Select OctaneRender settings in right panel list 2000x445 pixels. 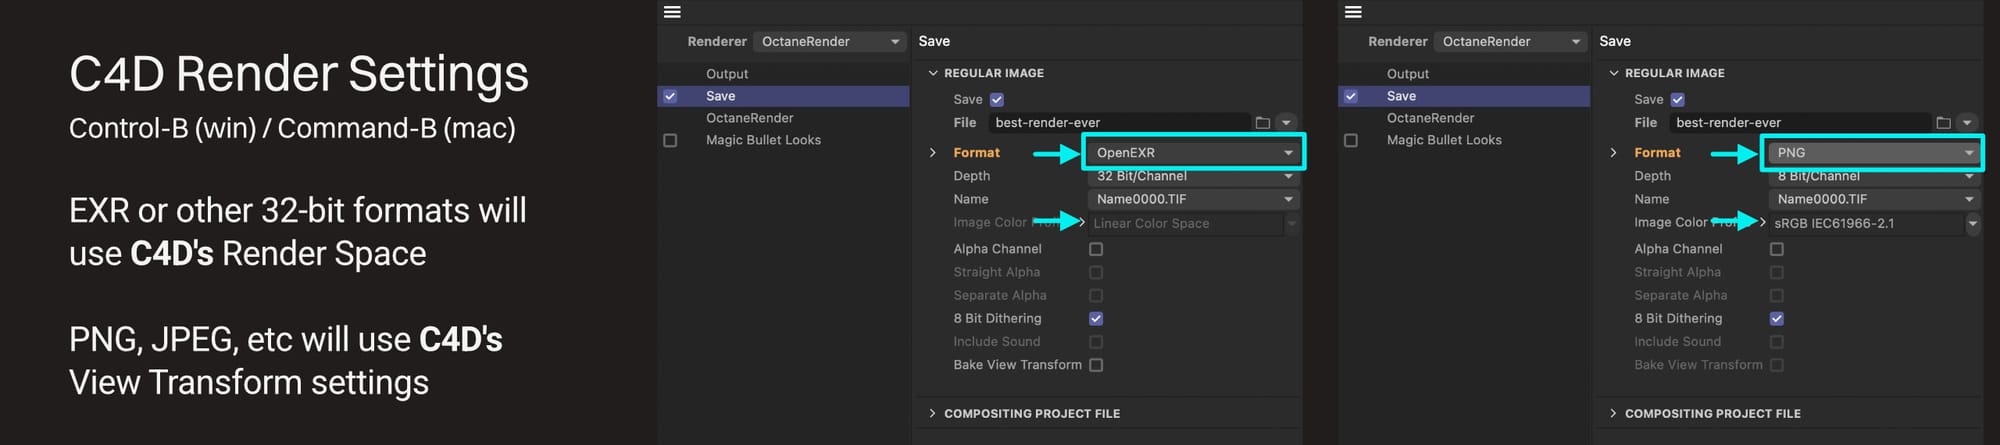(1431, 118)
